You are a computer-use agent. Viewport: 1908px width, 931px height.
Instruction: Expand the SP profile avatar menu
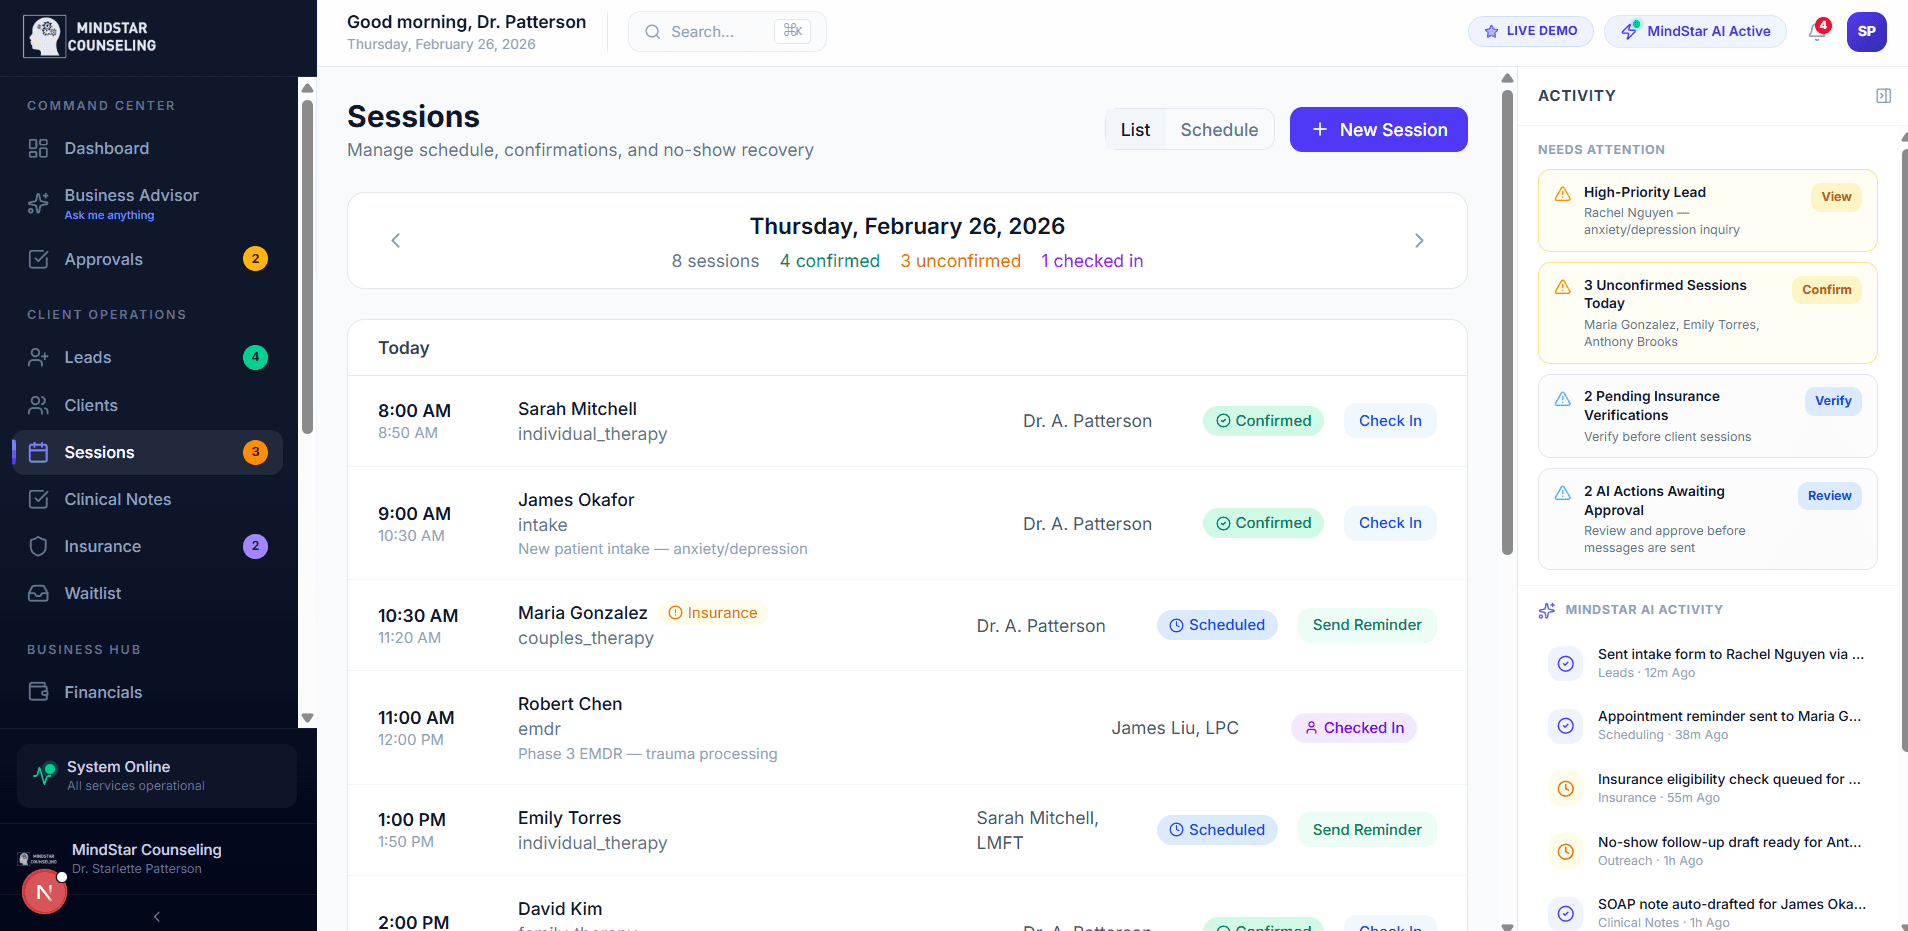coord(1866,31)
